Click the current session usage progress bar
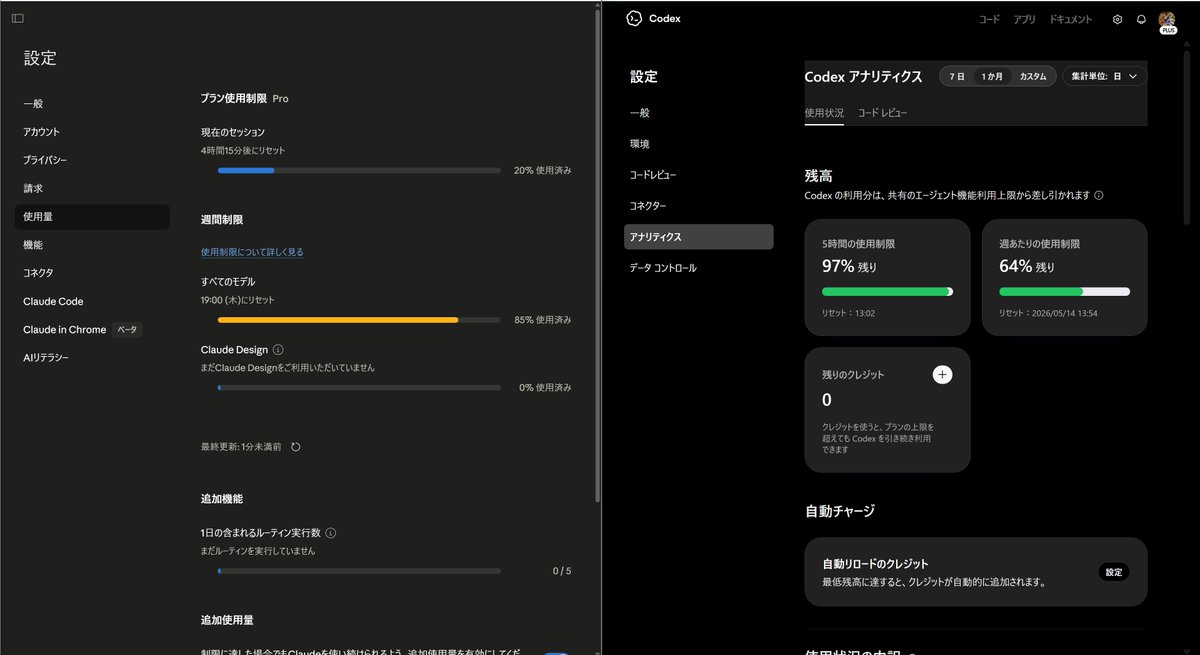The height and width of the screenshot is (655, 1200). point(359,171)
